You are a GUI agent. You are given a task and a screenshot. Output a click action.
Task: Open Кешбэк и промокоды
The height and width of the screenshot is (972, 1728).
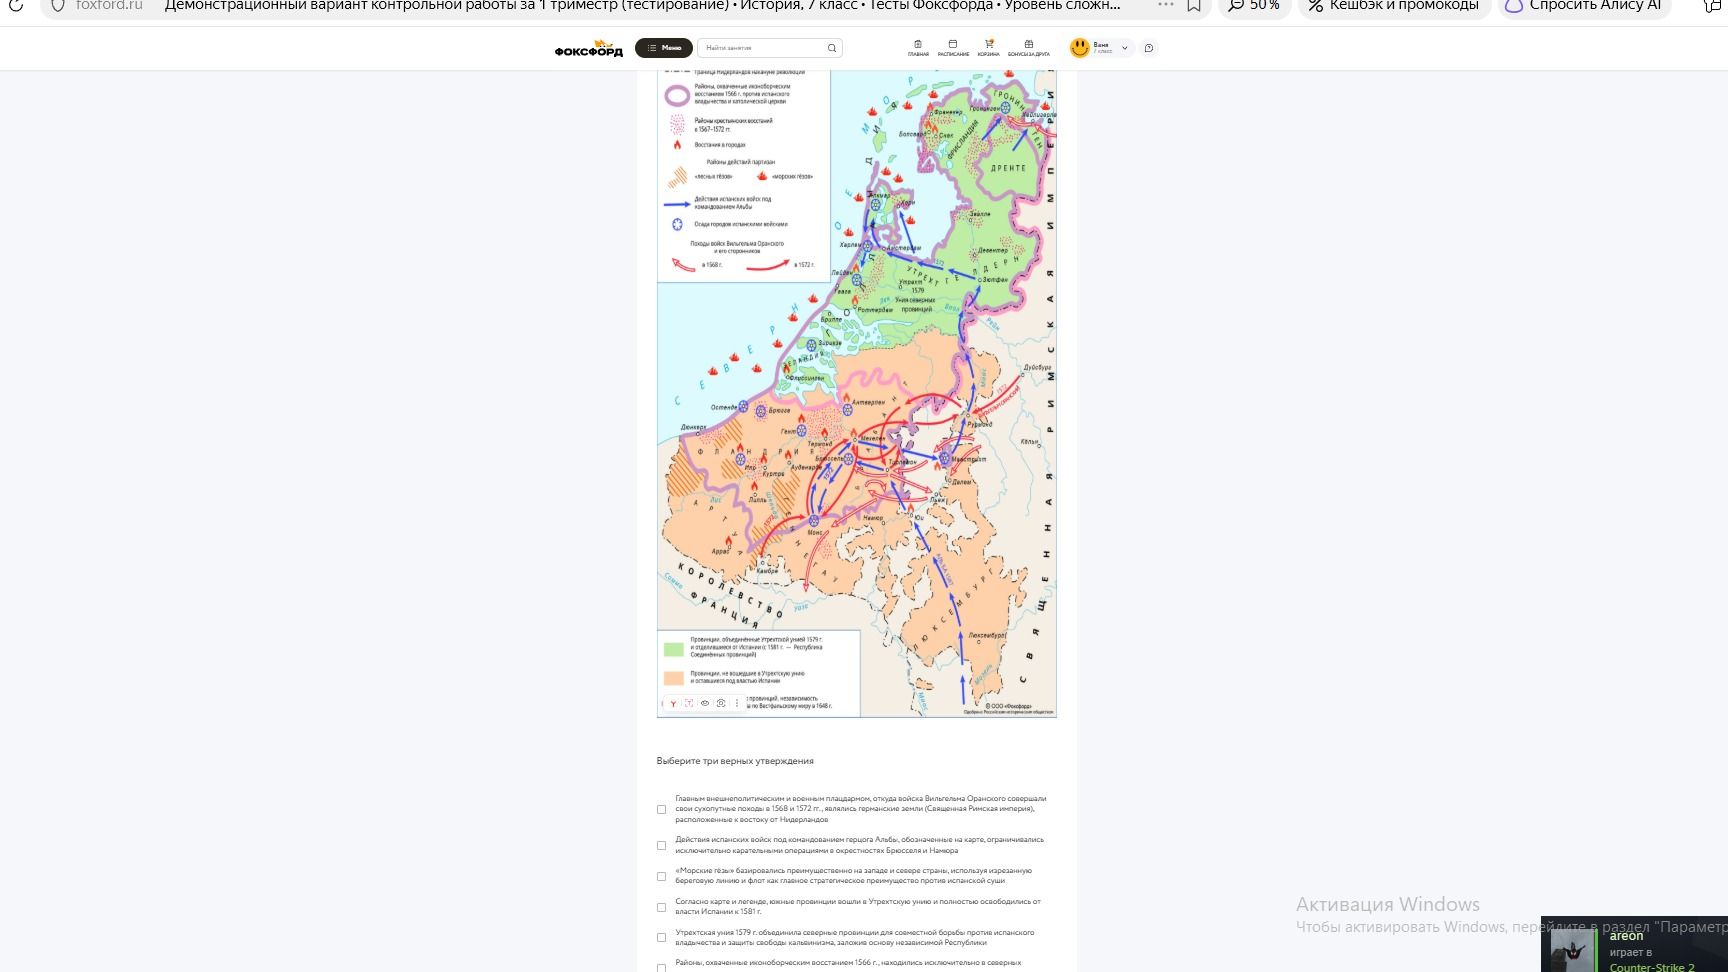(x=1394, y=5)
